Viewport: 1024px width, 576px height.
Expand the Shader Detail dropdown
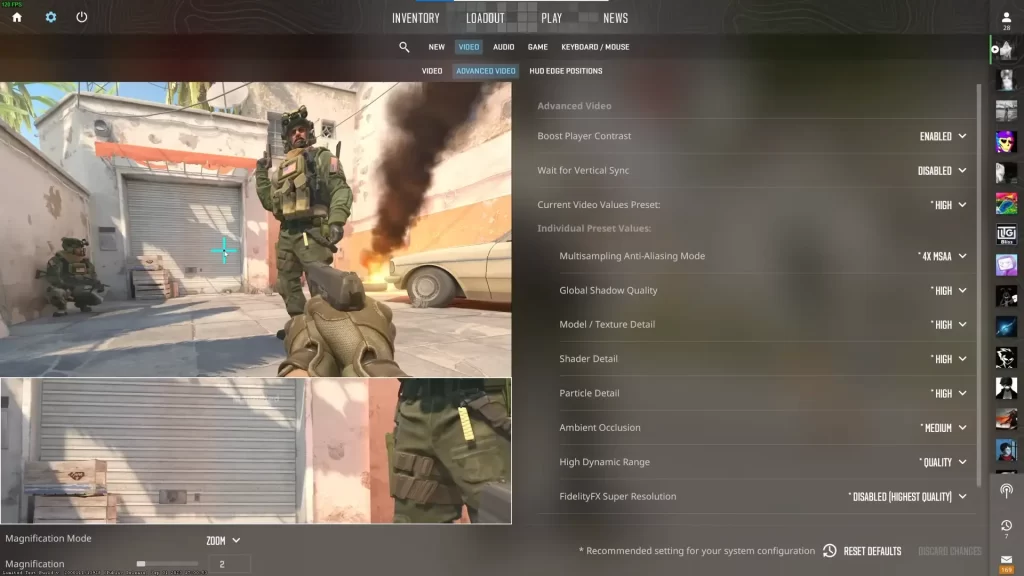tap(948, 359)
